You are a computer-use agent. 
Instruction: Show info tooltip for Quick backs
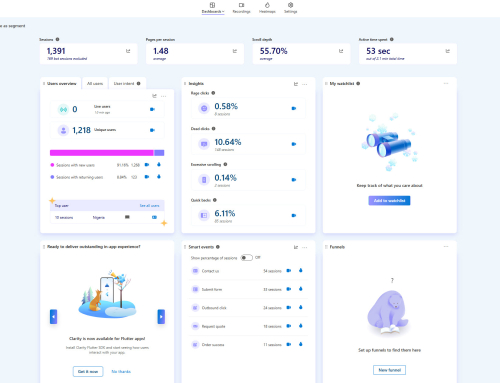(x=215, y=200)
